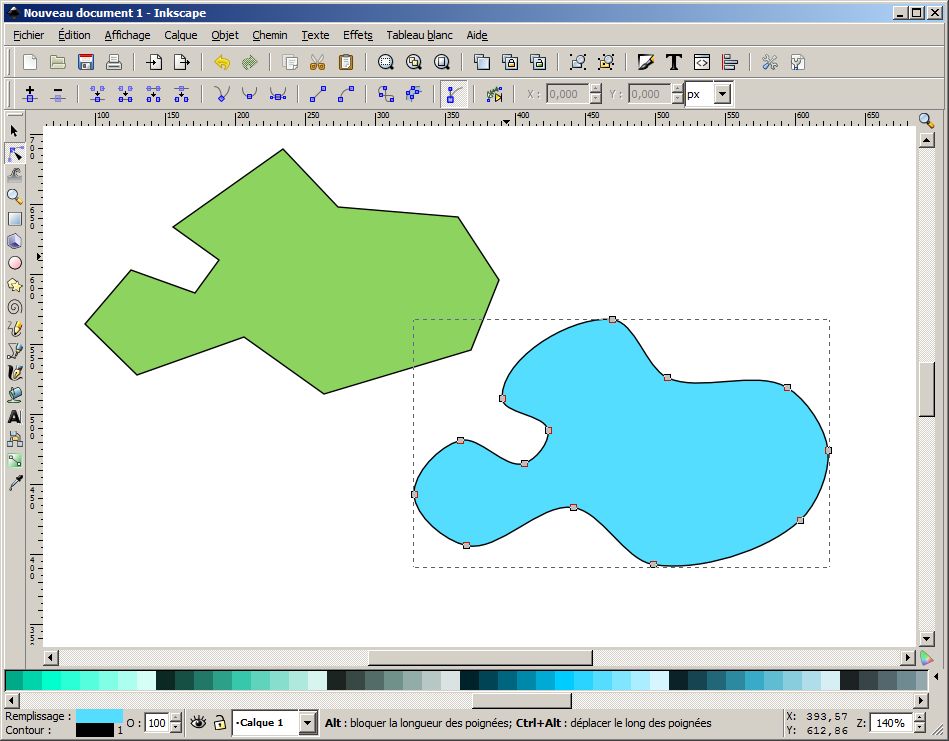Select the Pencil freehand tool

[15, 329]
